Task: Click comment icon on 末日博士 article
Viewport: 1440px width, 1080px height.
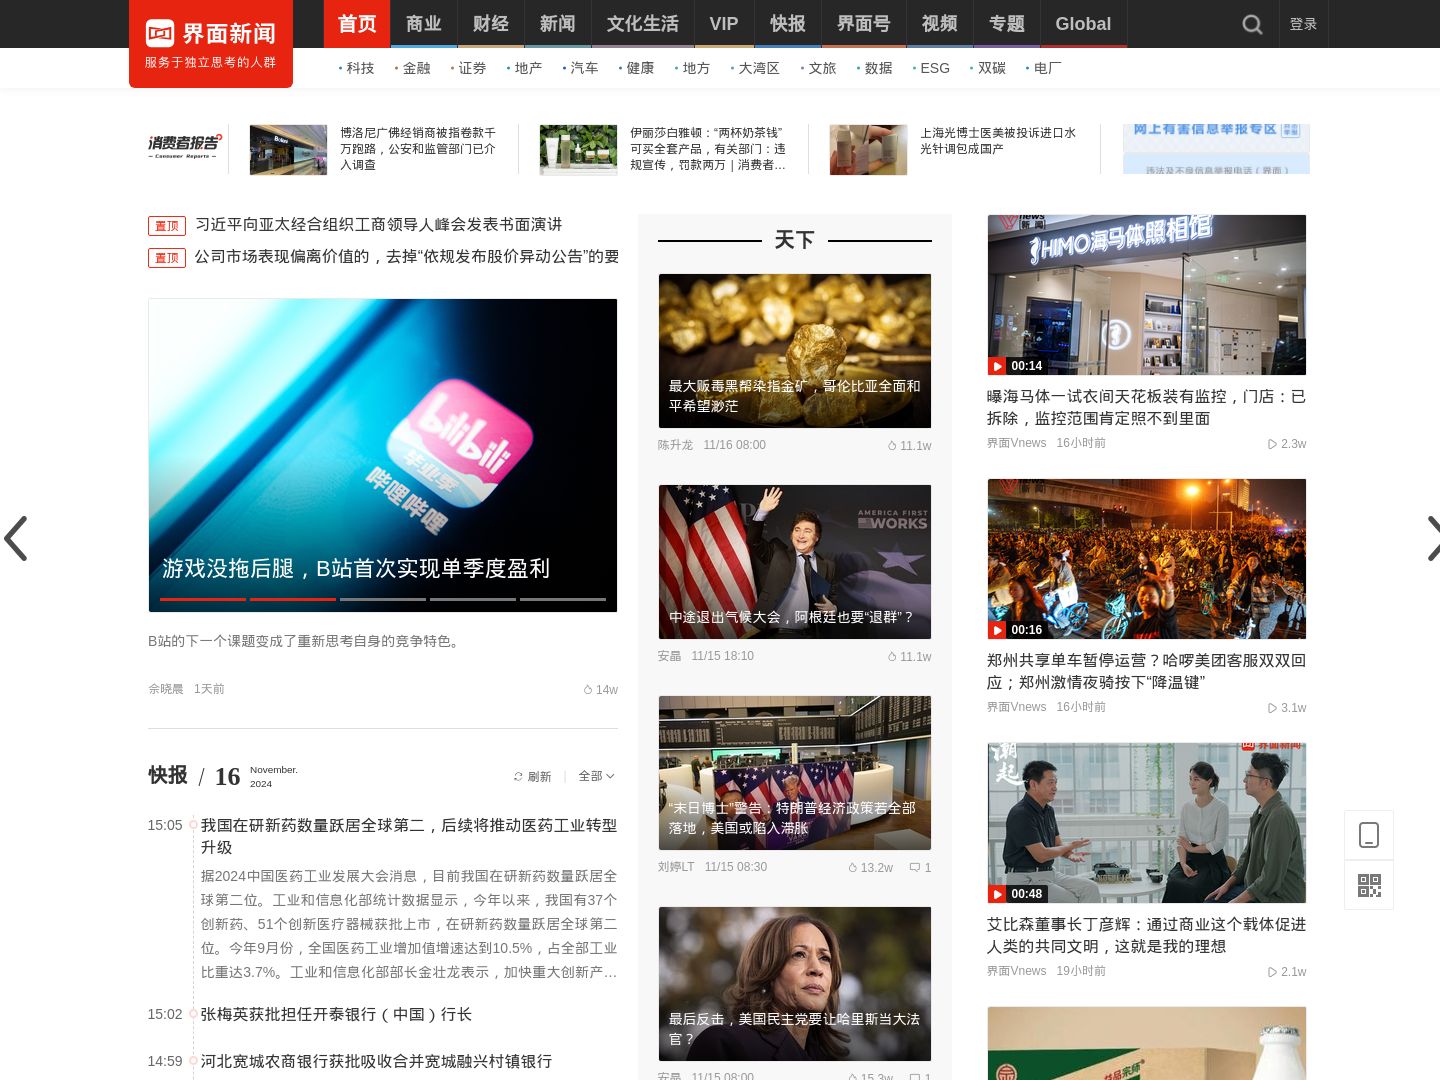Action: (x=914, y=867)
